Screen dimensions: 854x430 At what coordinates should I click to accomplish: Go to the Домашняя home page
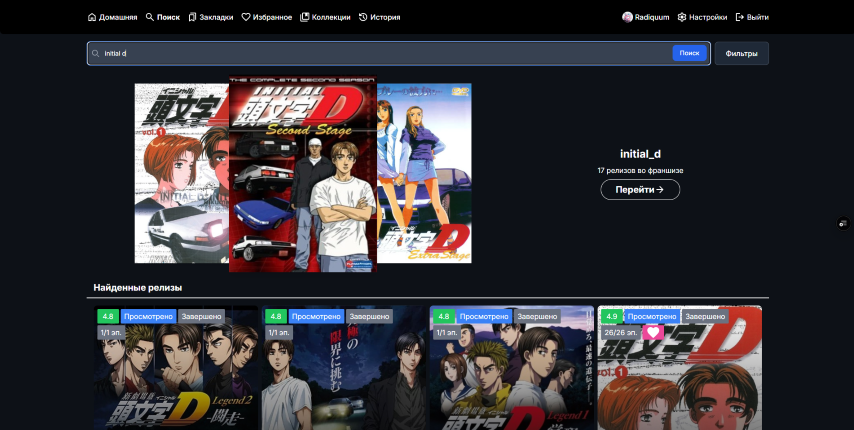click(112, 17)
